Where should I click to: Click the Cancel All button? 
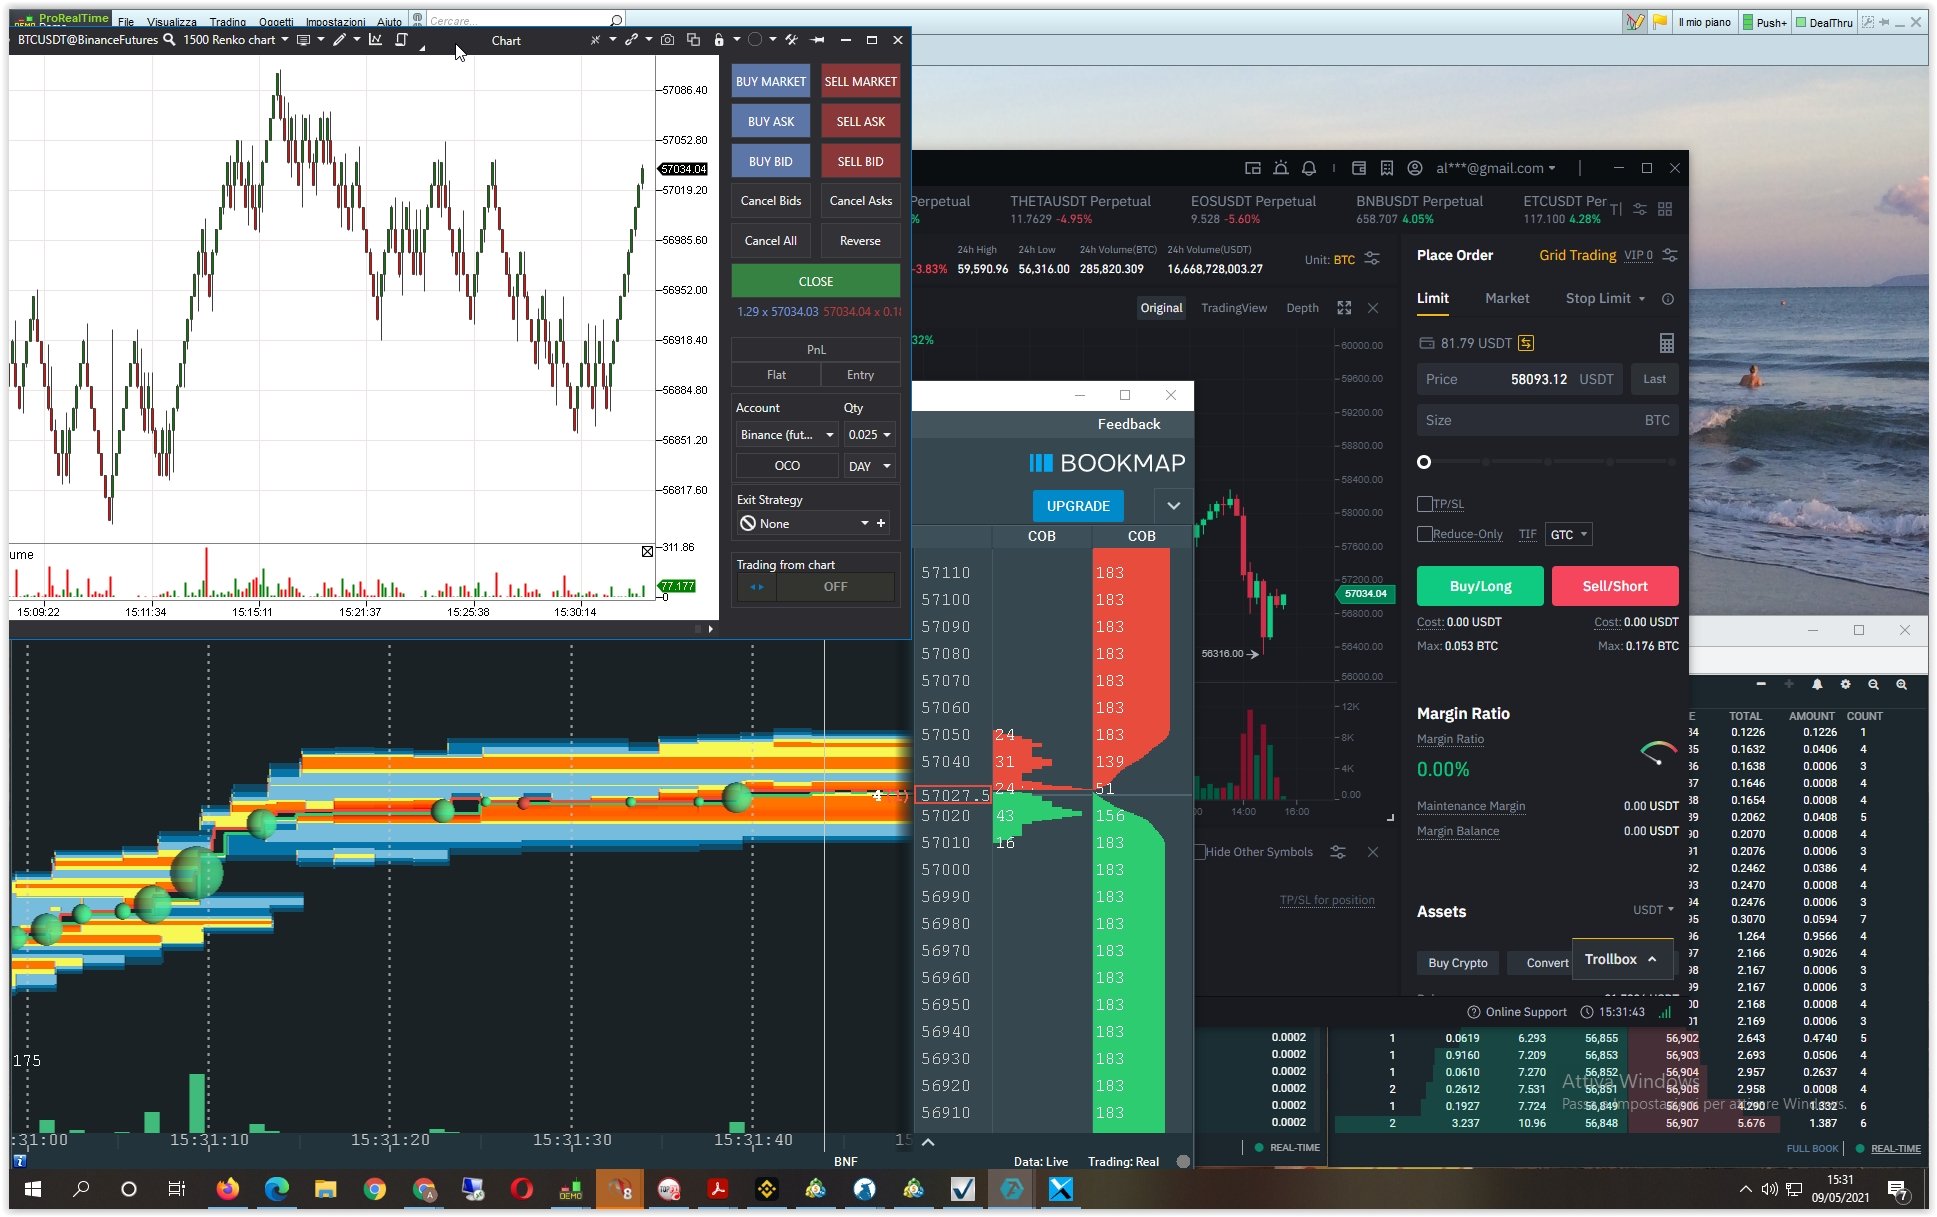pos(770,241)
